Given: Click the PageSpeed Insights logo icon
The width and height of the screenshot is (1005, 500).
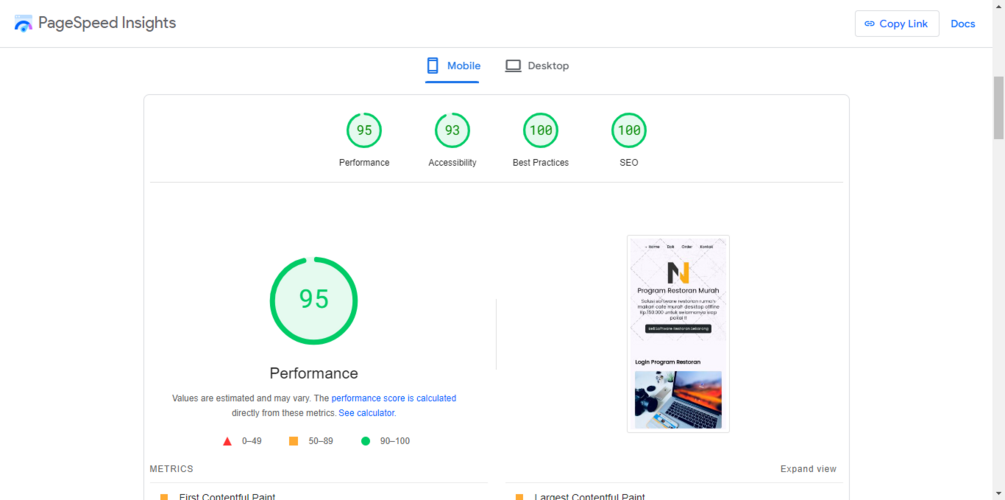Looking at the screenshot, I should coord(23,23).
